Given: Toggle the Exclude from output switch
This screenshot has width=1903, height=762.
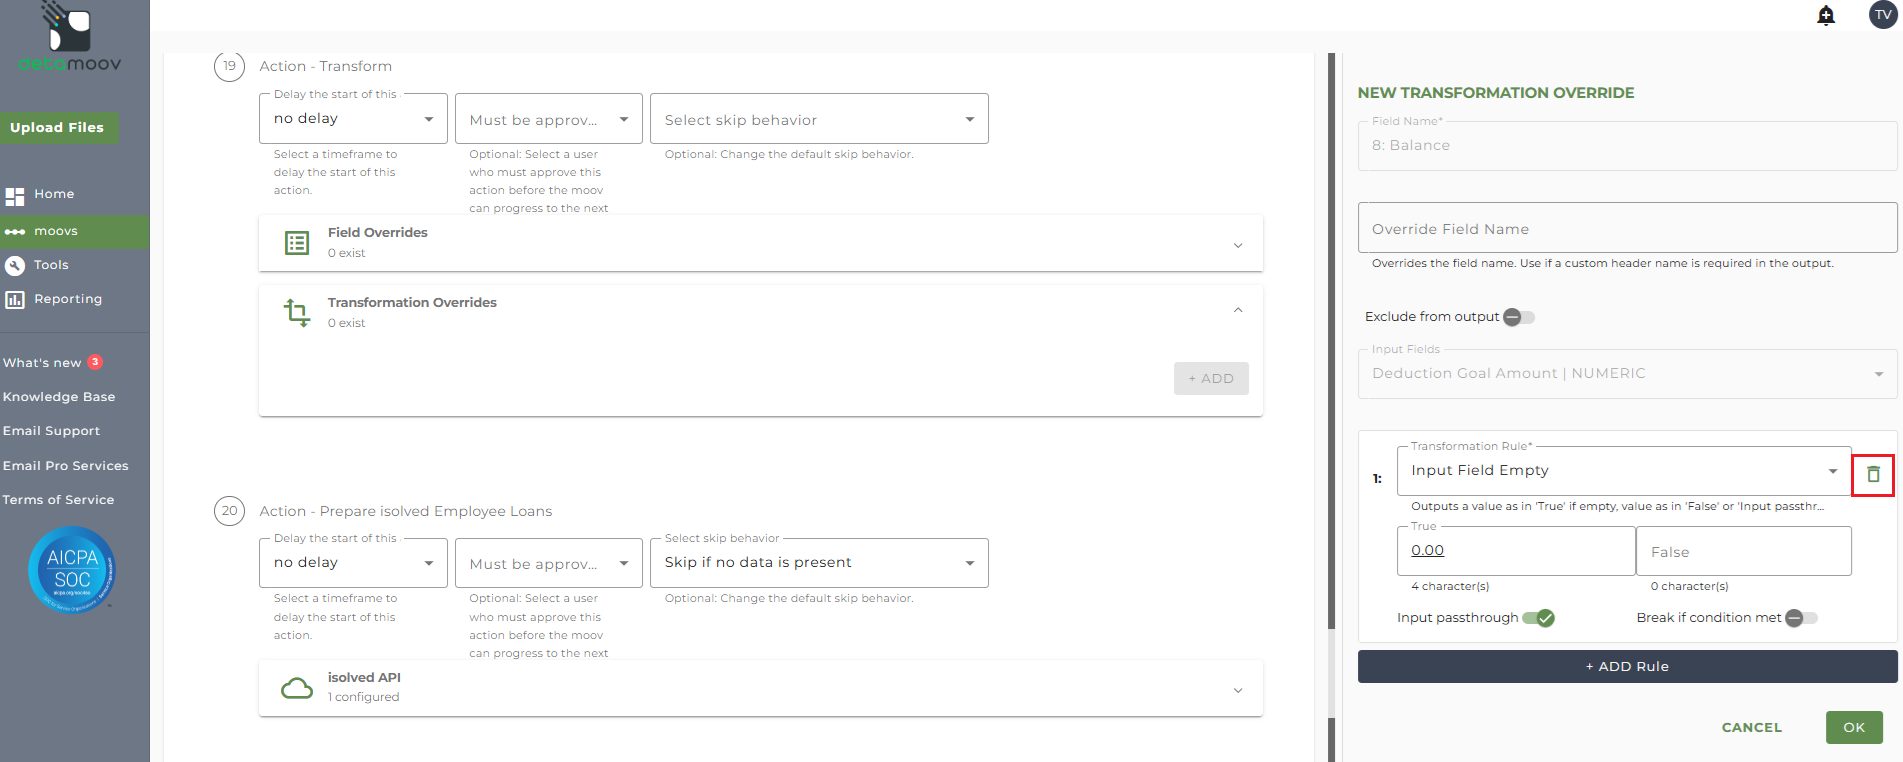Looking at the screenshot, I should pos(1518,317).
